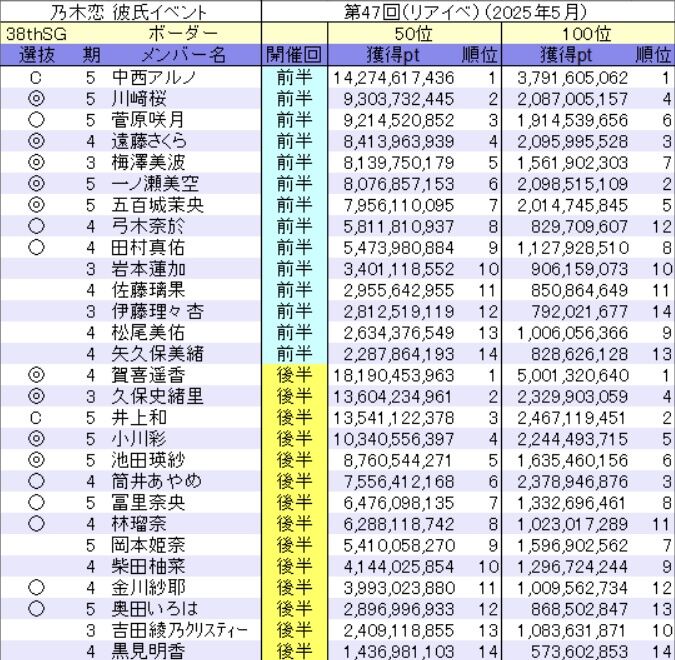Click member name 池田瑛紗
Viewport: 675px width, 660px height.
pyautogui.click(x=148, y=460)
